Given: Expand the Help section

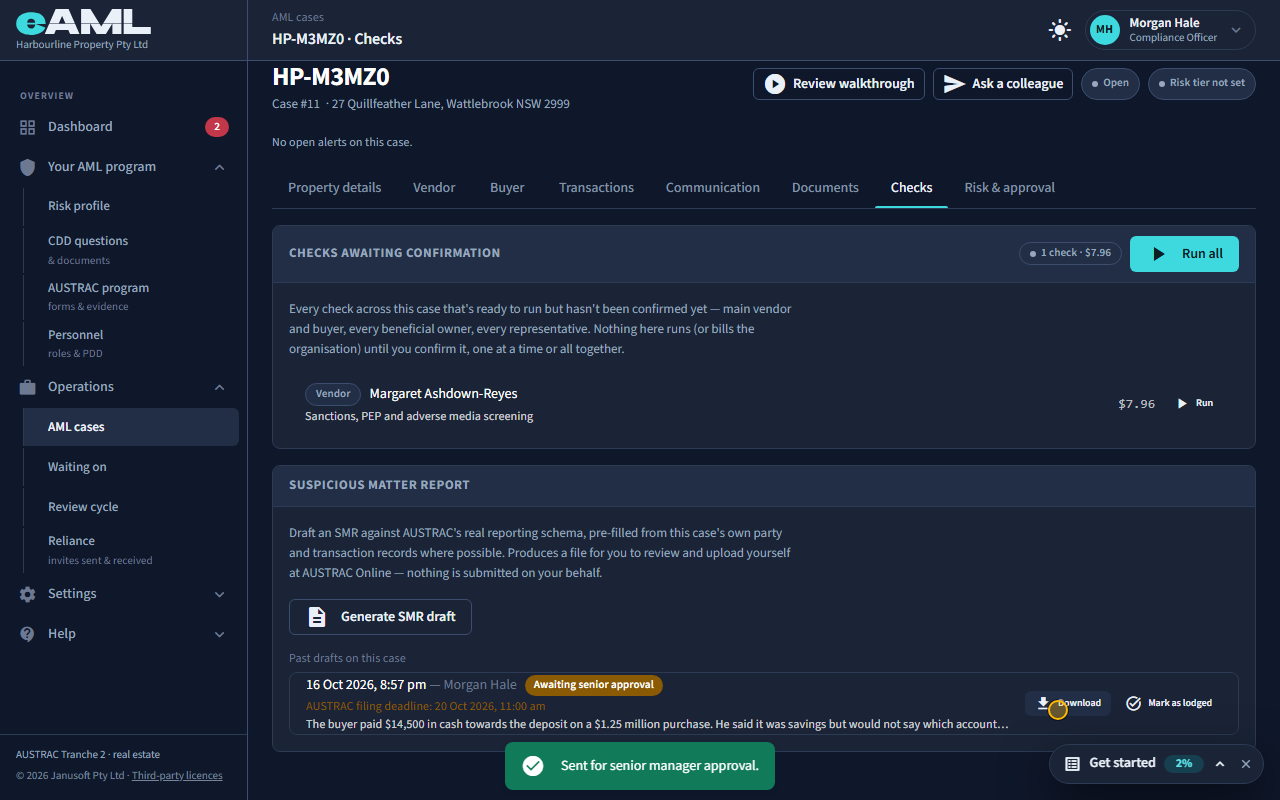Looking at the screenshot, I should [220, 634].
